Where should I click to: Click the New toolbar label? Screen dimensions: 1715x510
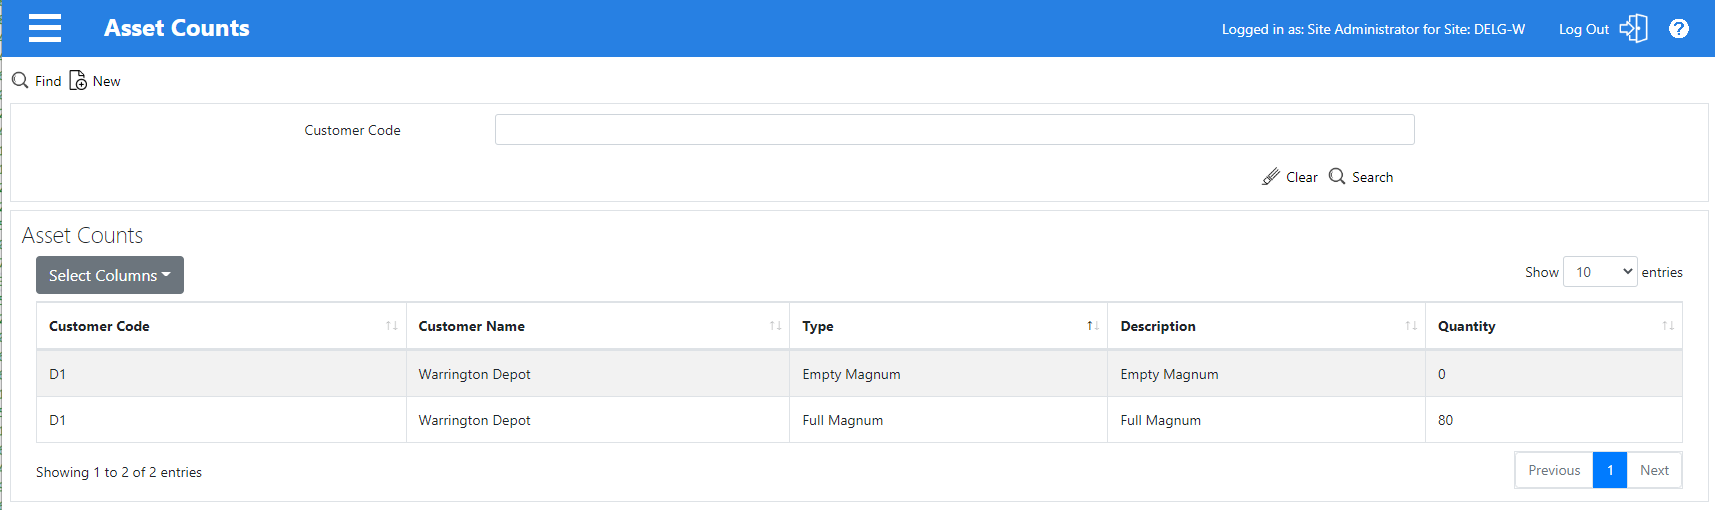pos(107,82)
